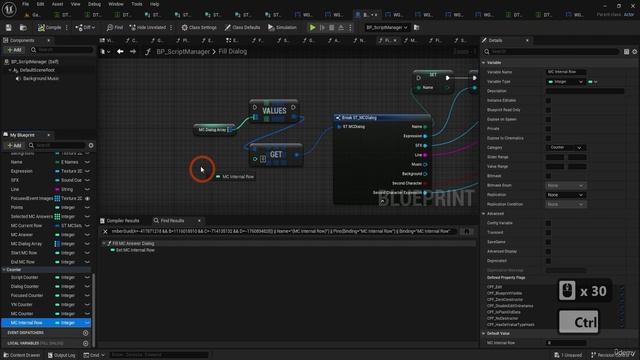Open the Variable Type Integer dropdown
640x360 pixels.
[x=565, y=82]
